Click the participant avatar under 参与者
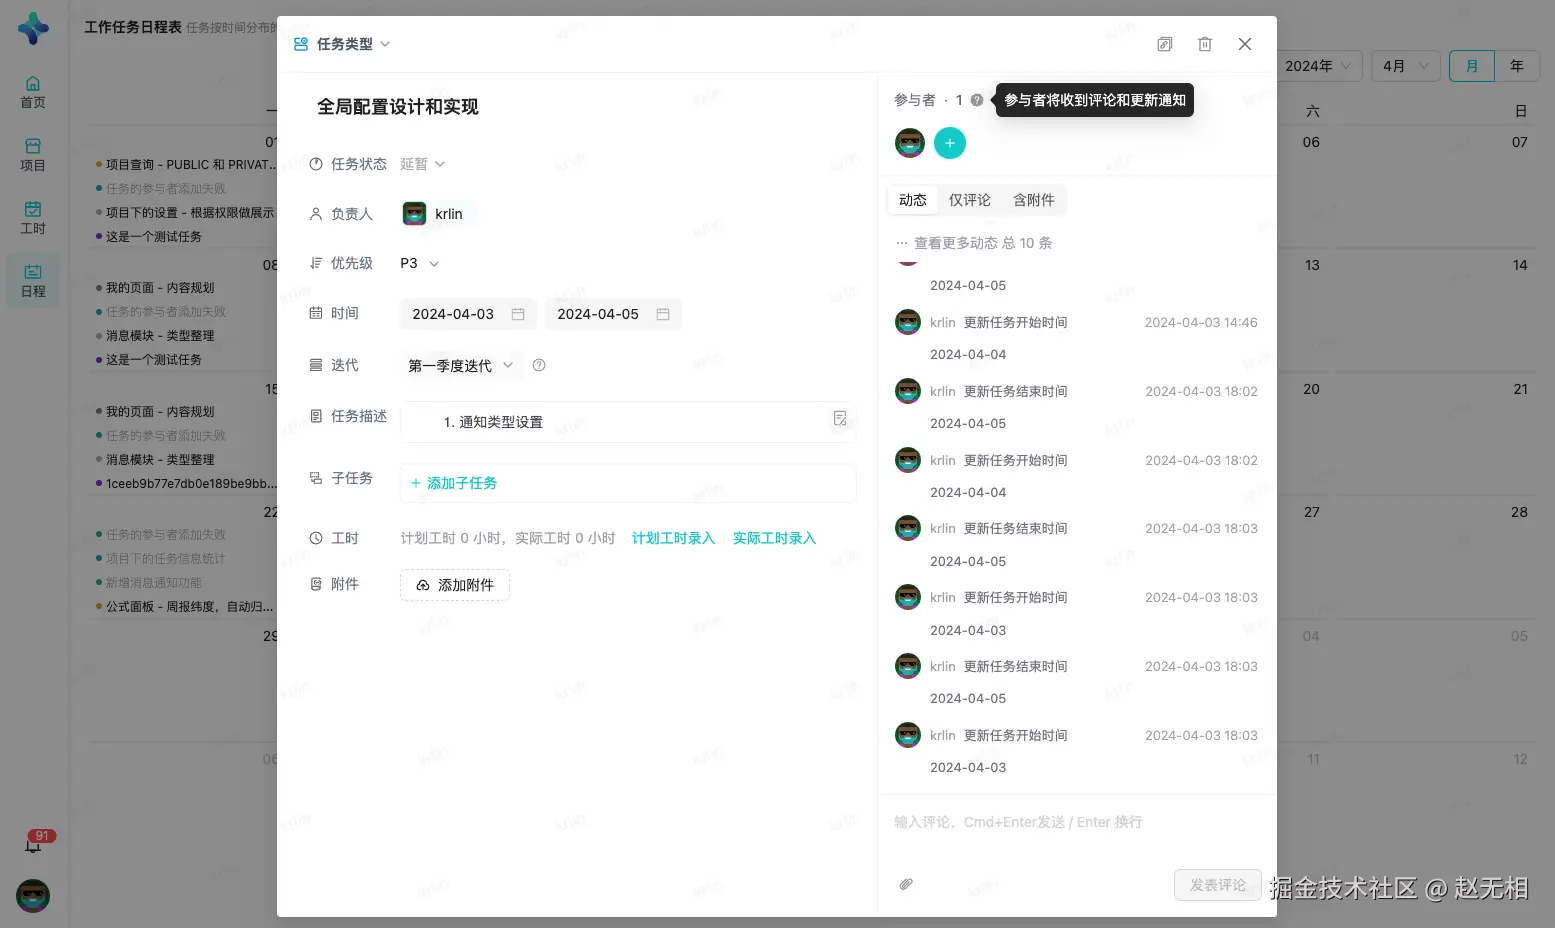 click(910, 143)
